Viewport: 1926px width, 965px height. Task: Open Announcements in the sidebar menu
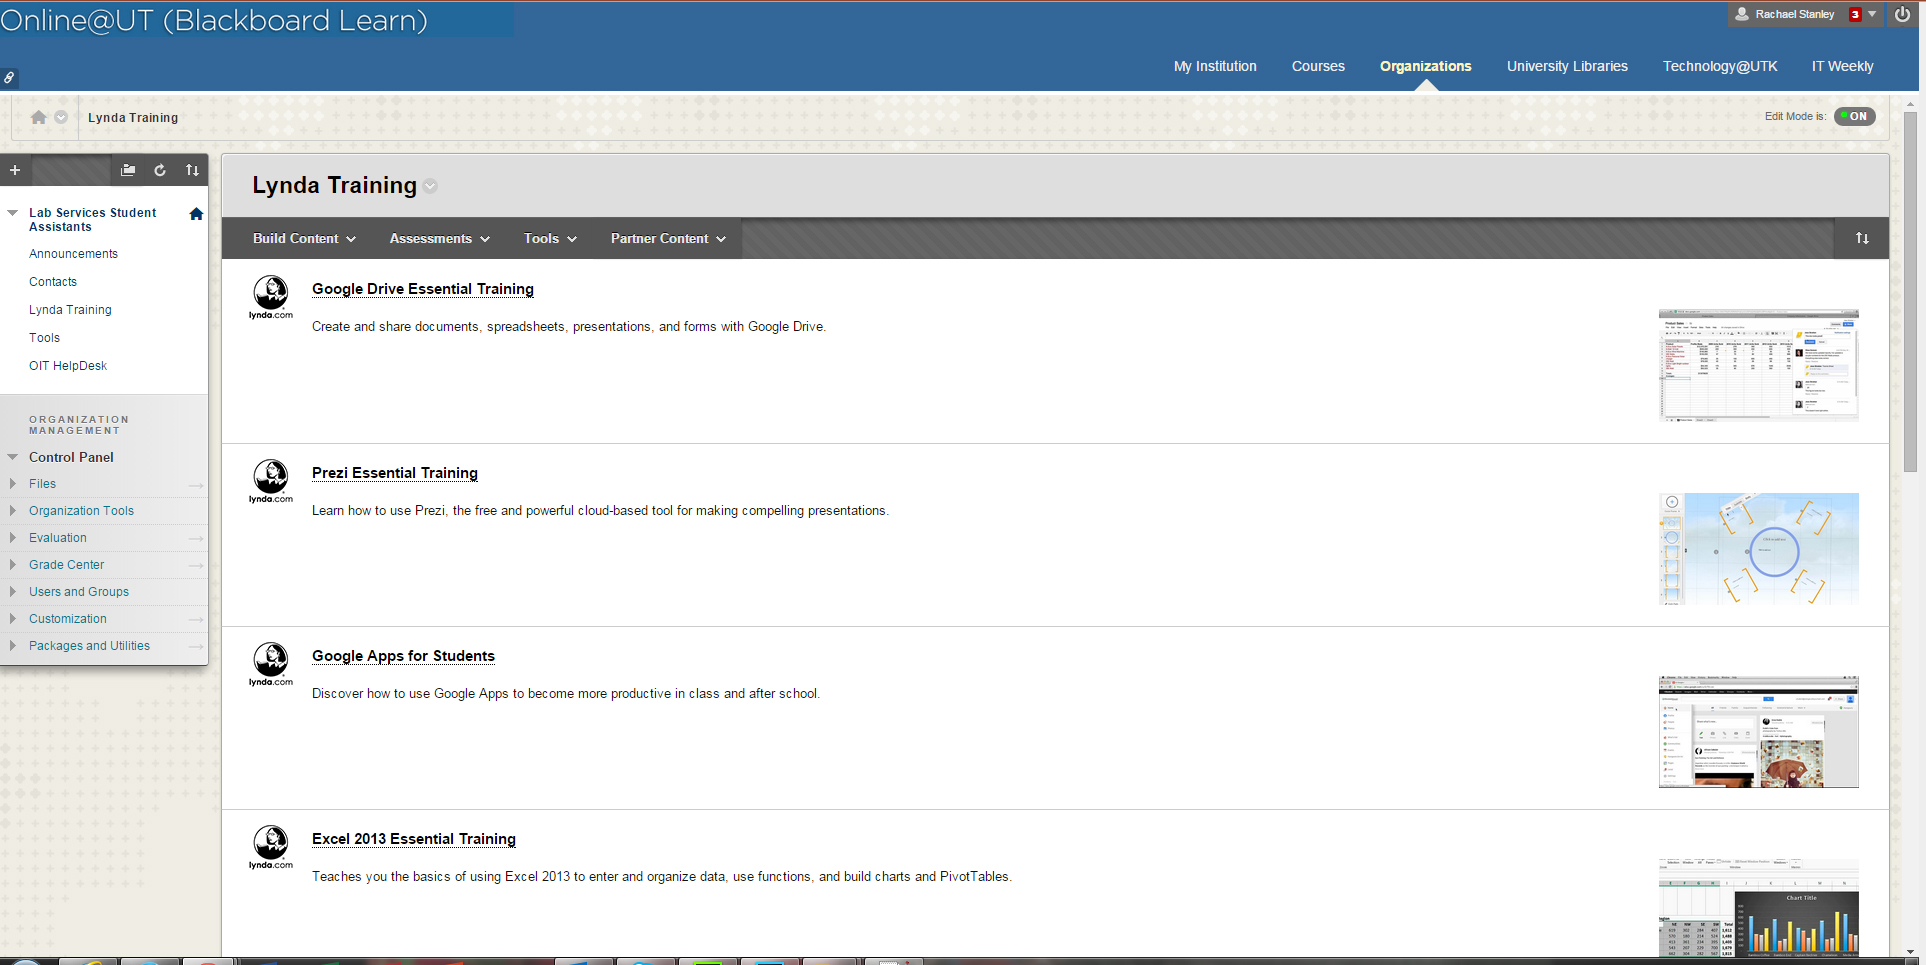73,254
